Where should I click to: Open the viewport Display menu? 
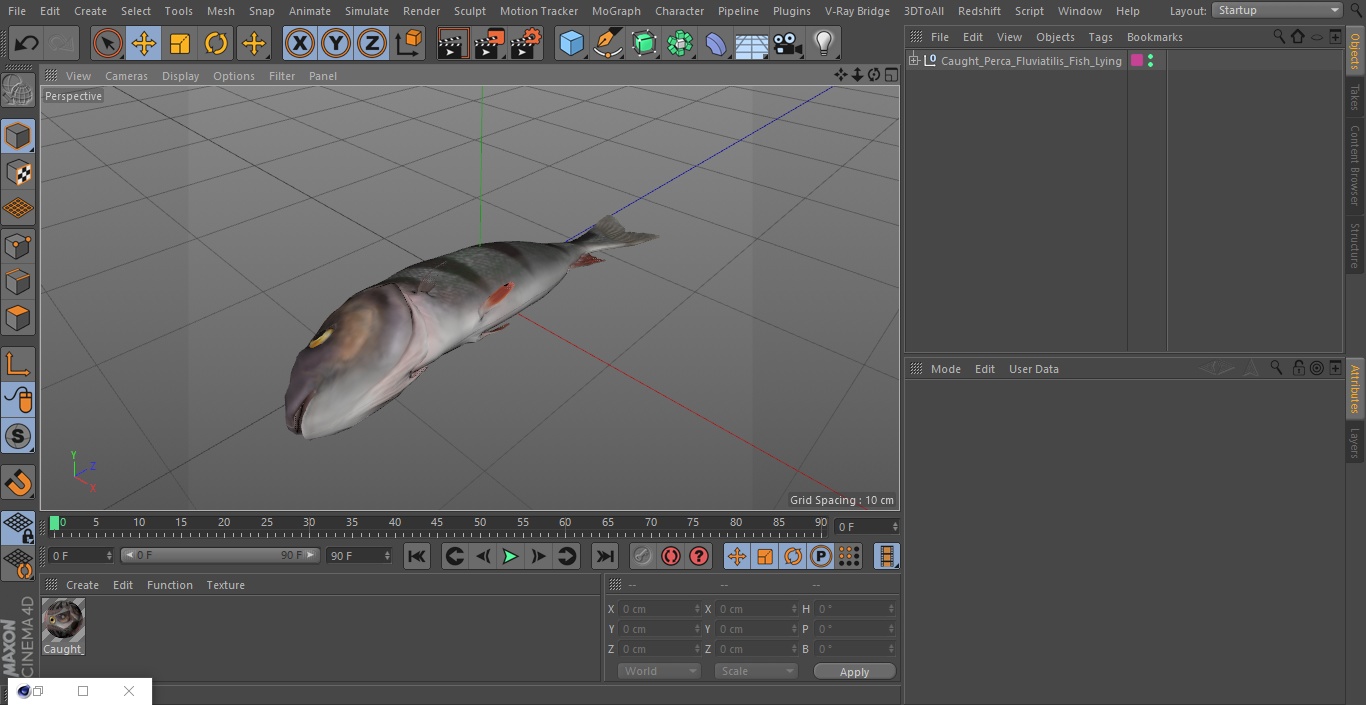coord(180,76)
